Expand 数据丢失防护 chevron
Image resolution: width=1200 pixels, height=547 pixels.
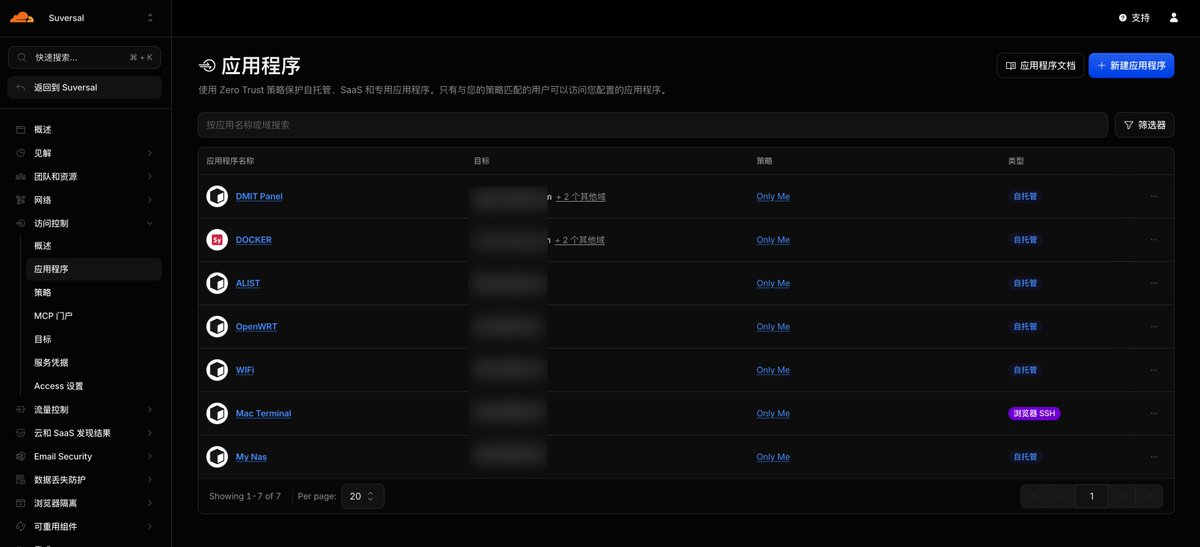tap(149, 480)
